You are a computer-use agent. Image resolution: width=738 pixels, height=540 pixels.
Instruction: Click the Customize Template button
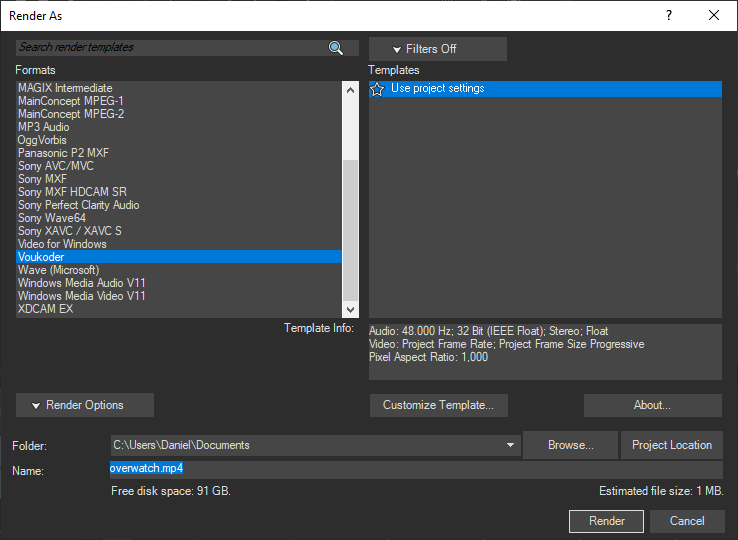click(438, 405)
